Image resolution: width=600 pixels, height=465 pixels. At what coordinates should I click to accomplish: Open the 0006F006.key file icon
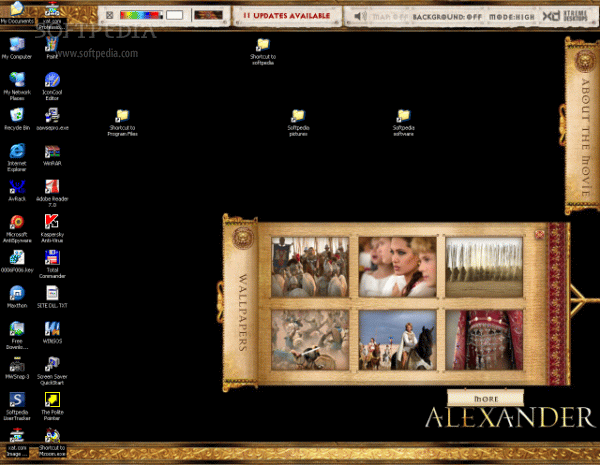tap(17, 261)
